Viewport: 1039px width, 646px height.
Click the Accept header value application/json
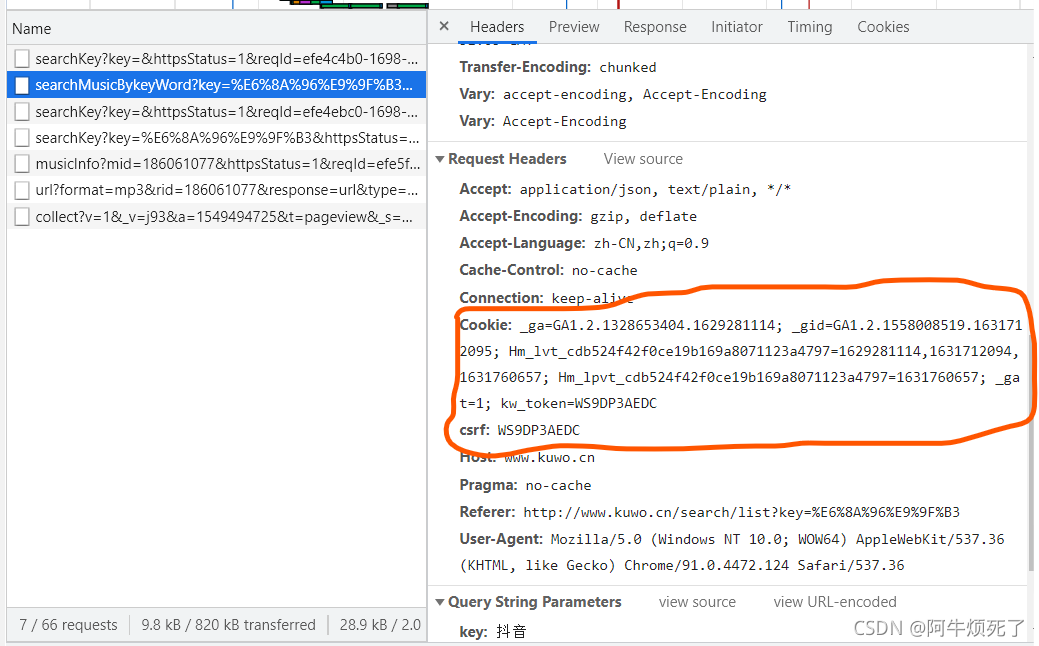pyautogui.click(x=655, y=189)
